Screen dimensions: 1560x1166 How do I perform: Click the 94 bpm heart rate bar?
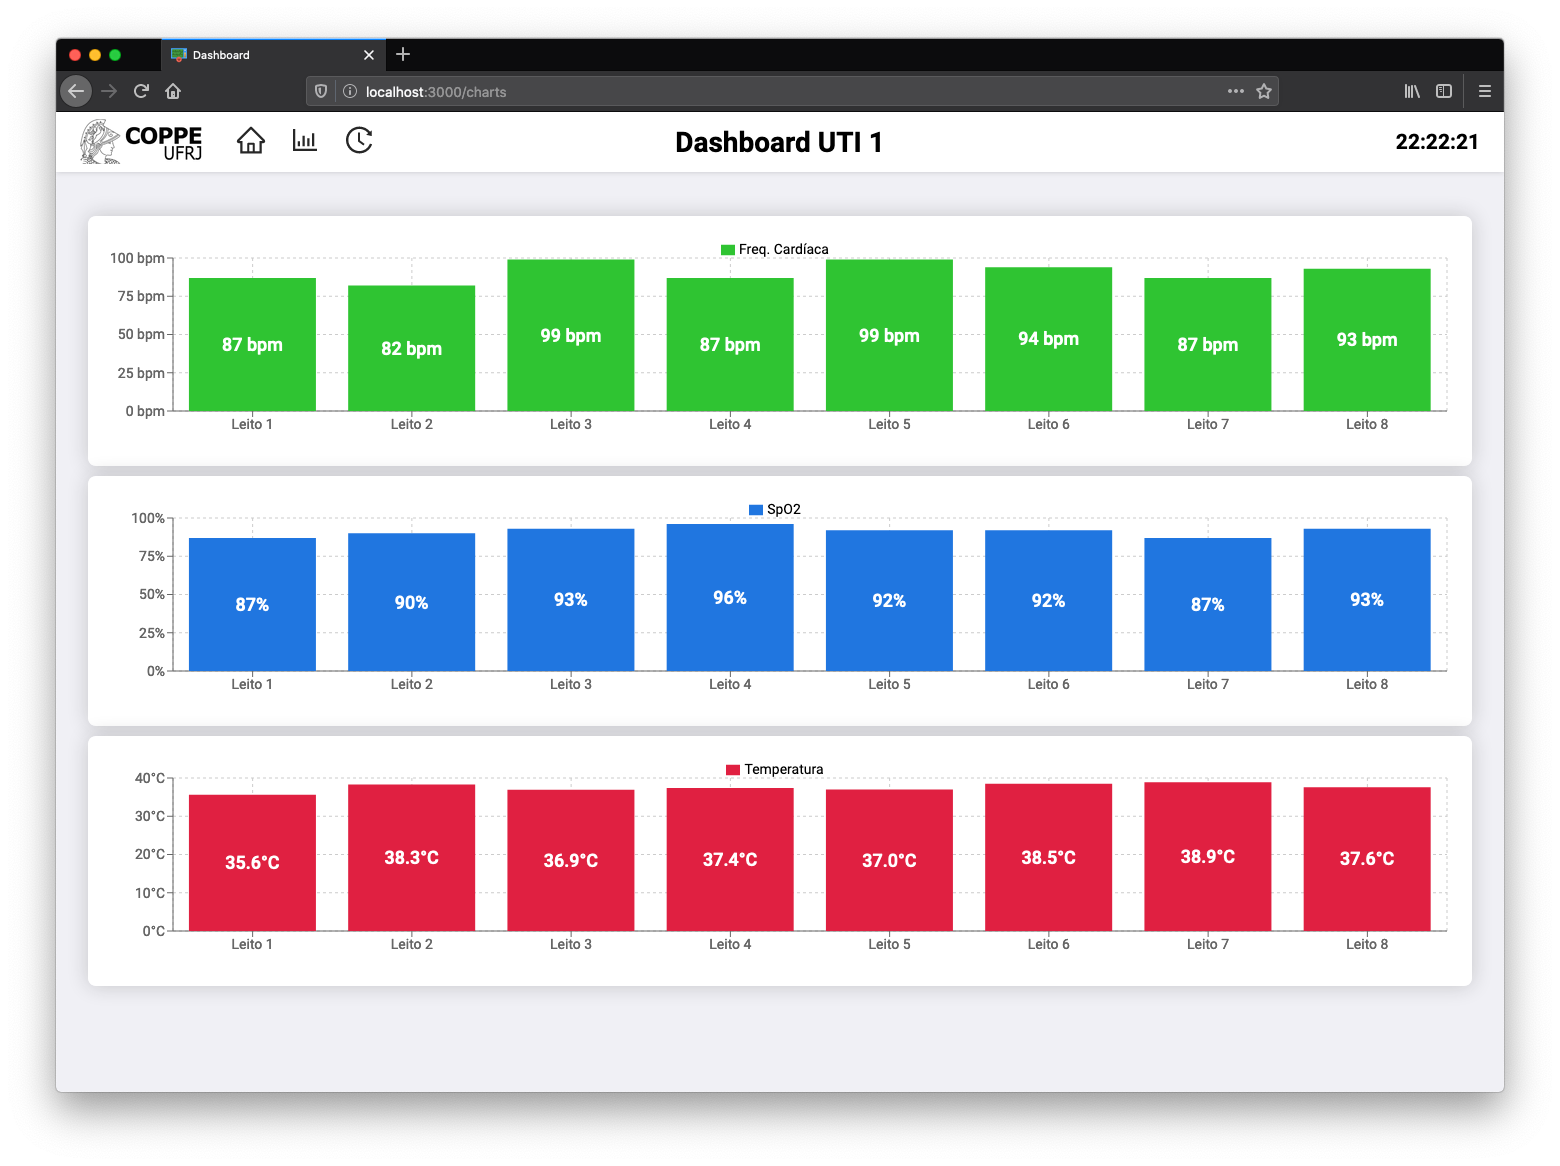[x=1048, y=339]
